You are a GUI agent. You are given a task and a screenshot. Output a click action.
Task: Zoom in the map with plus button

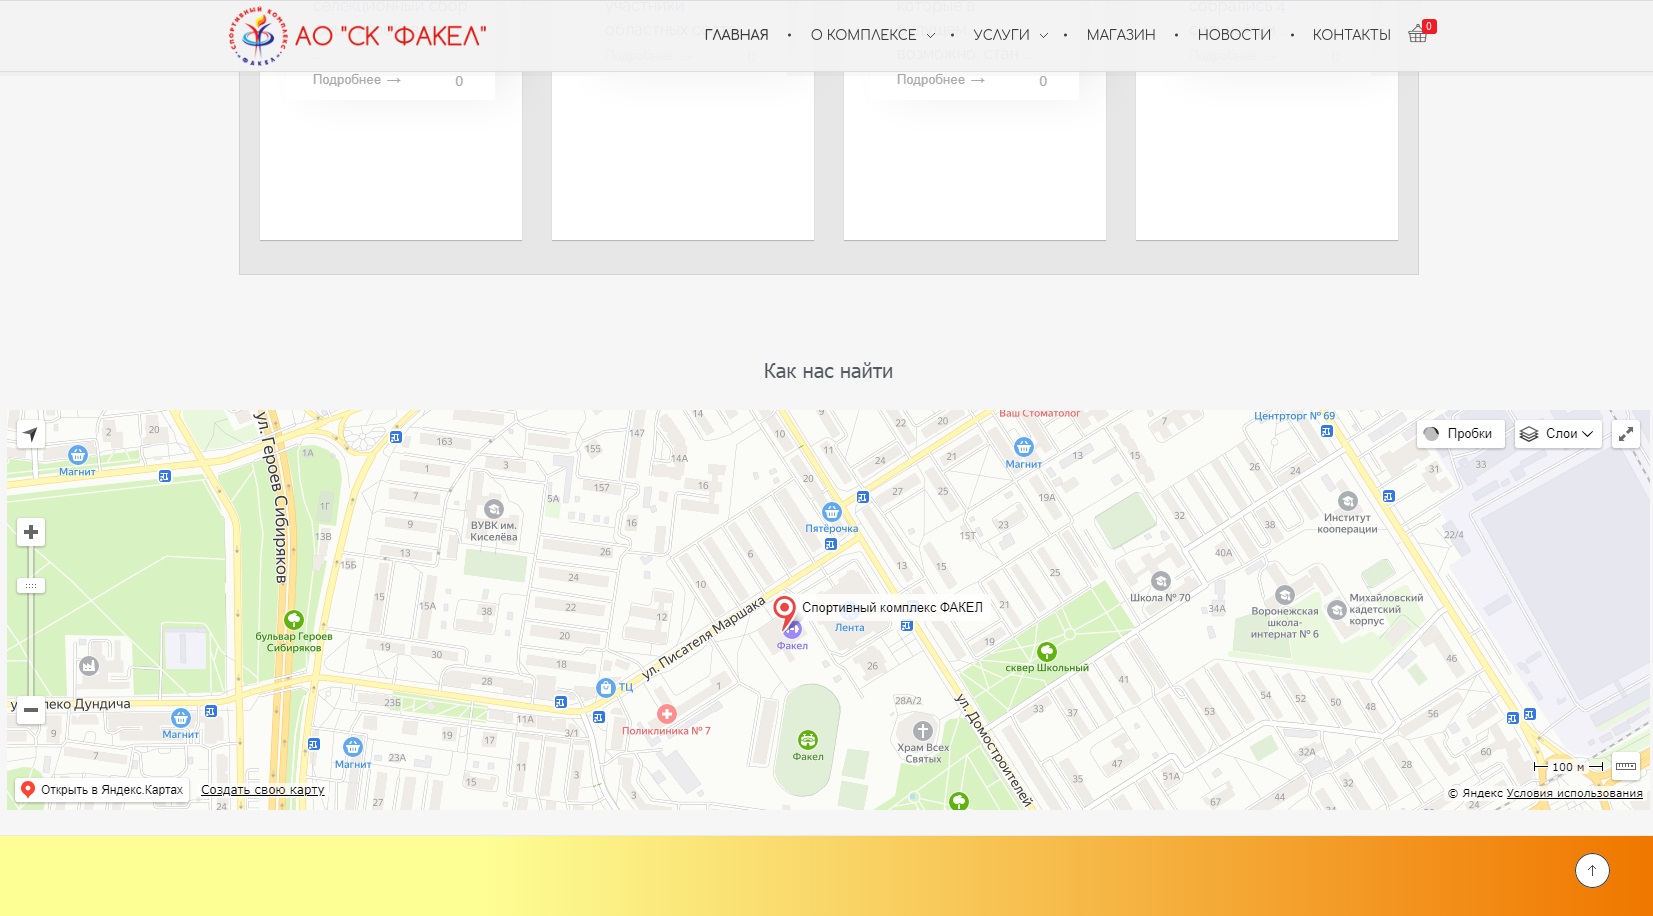[x=31, y=532]
